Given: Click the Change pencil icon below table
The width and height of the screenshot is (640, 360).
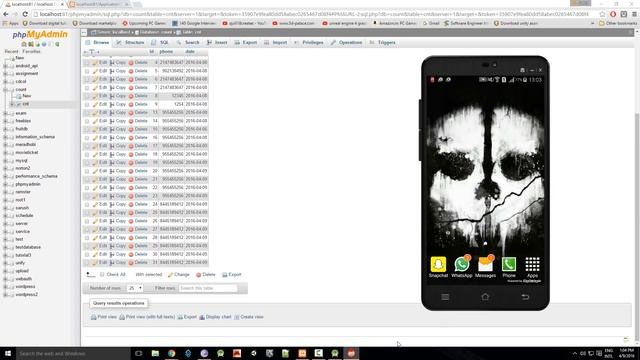Looking at the screenshot, I should click(x=170, y=275).
